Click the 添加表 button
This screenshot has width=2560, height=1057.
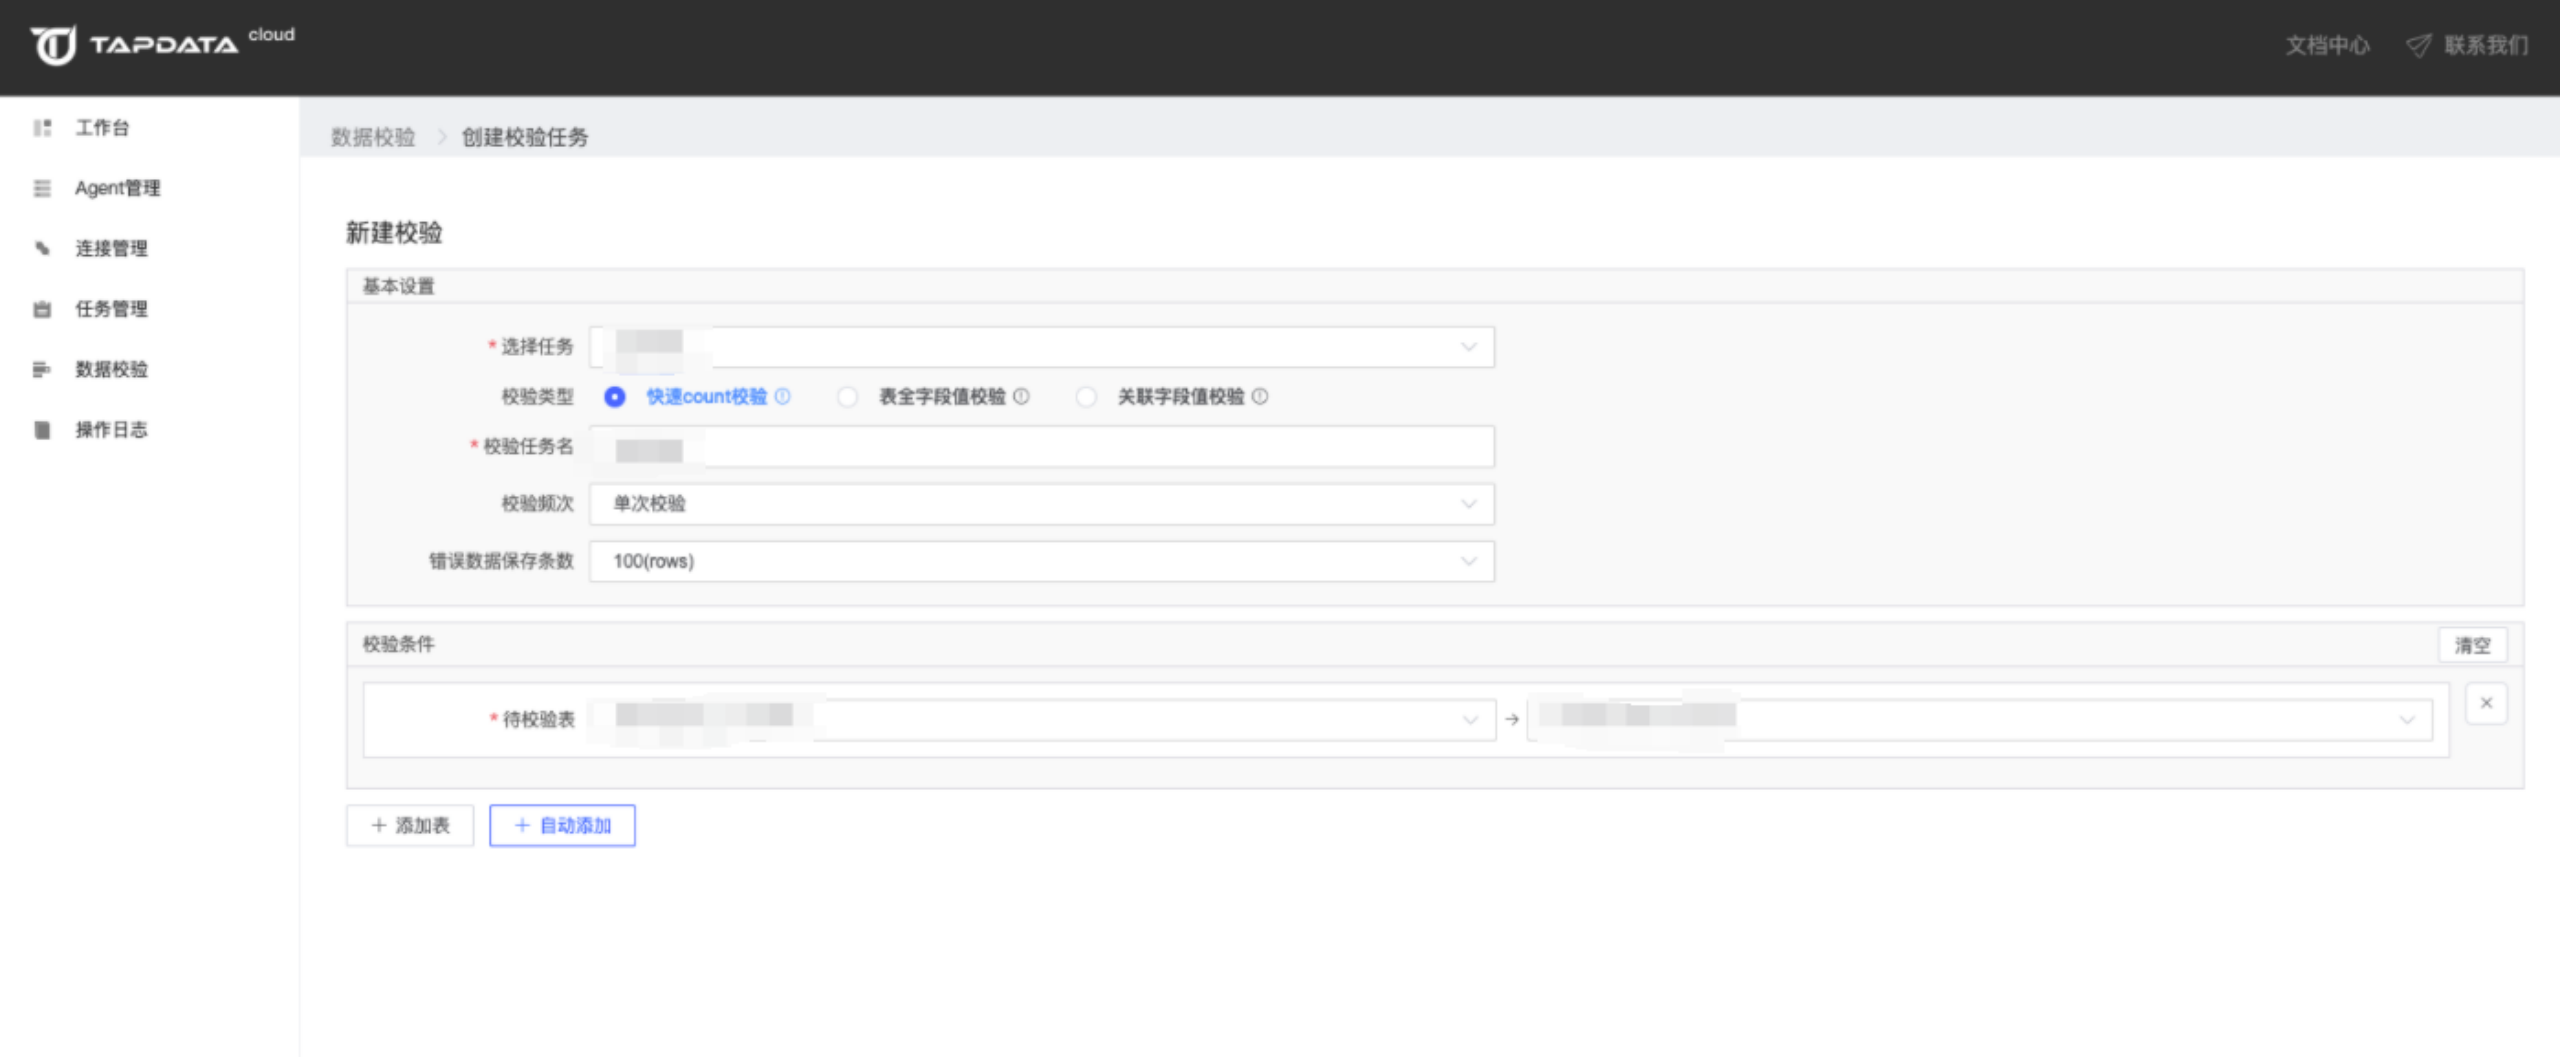coord(410,825)
